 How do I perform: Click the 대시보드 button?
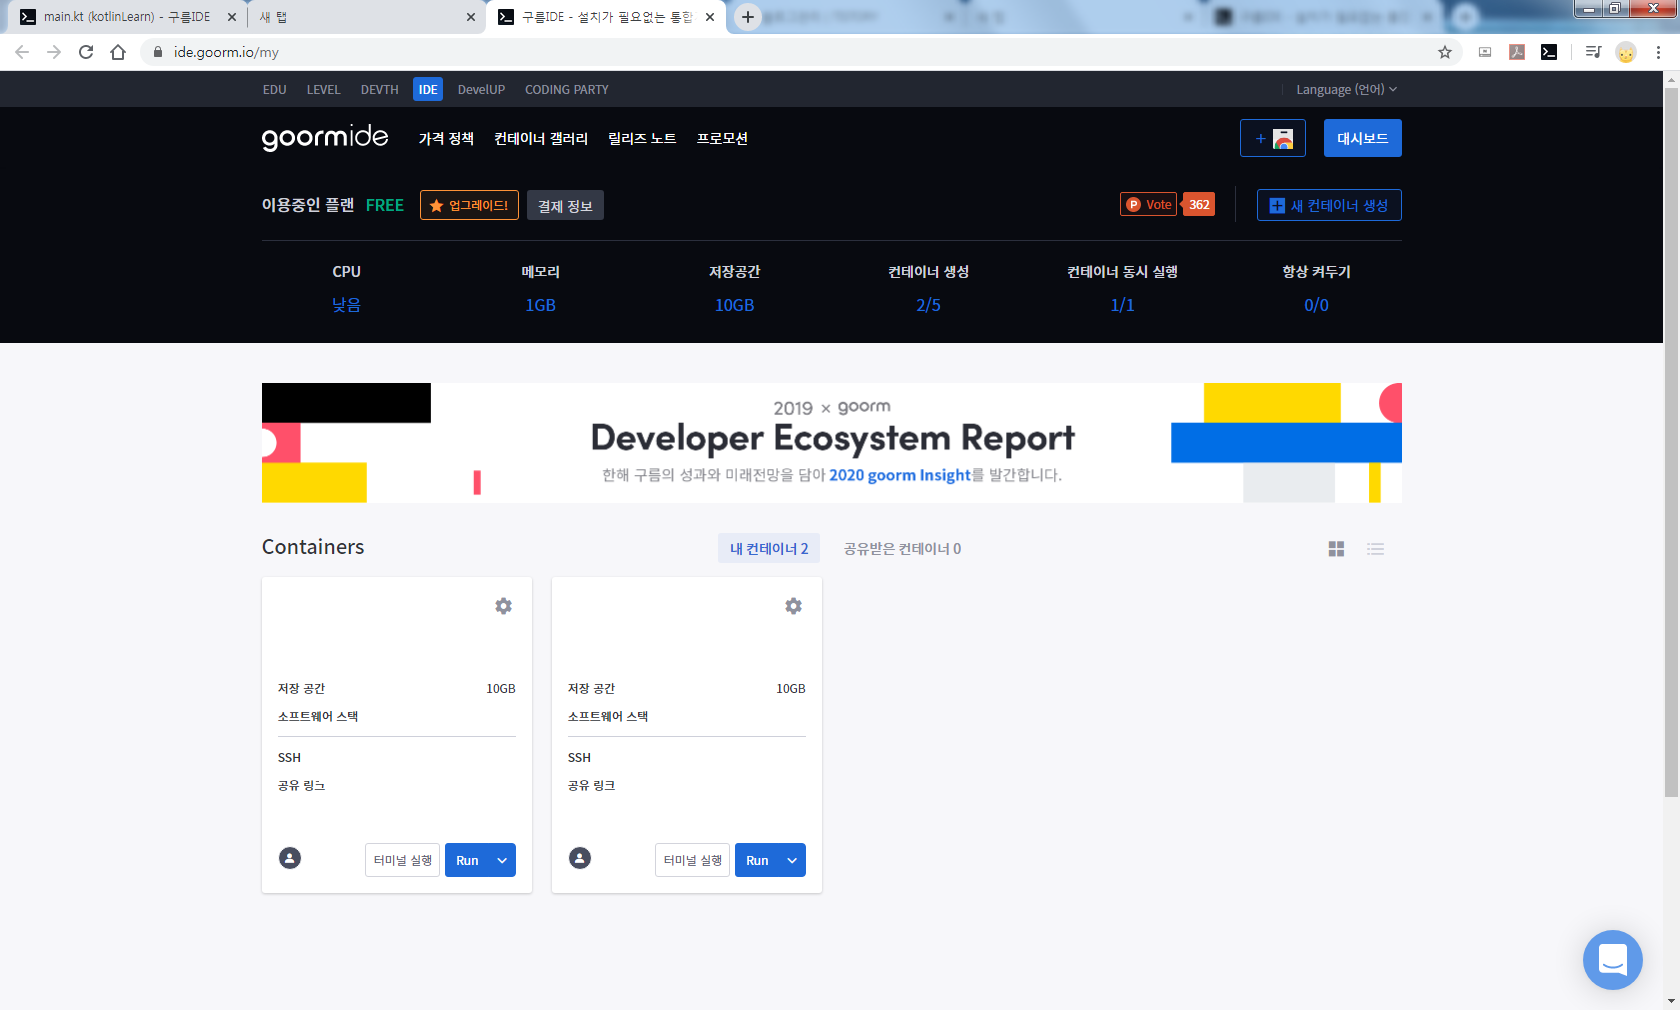1363,138
